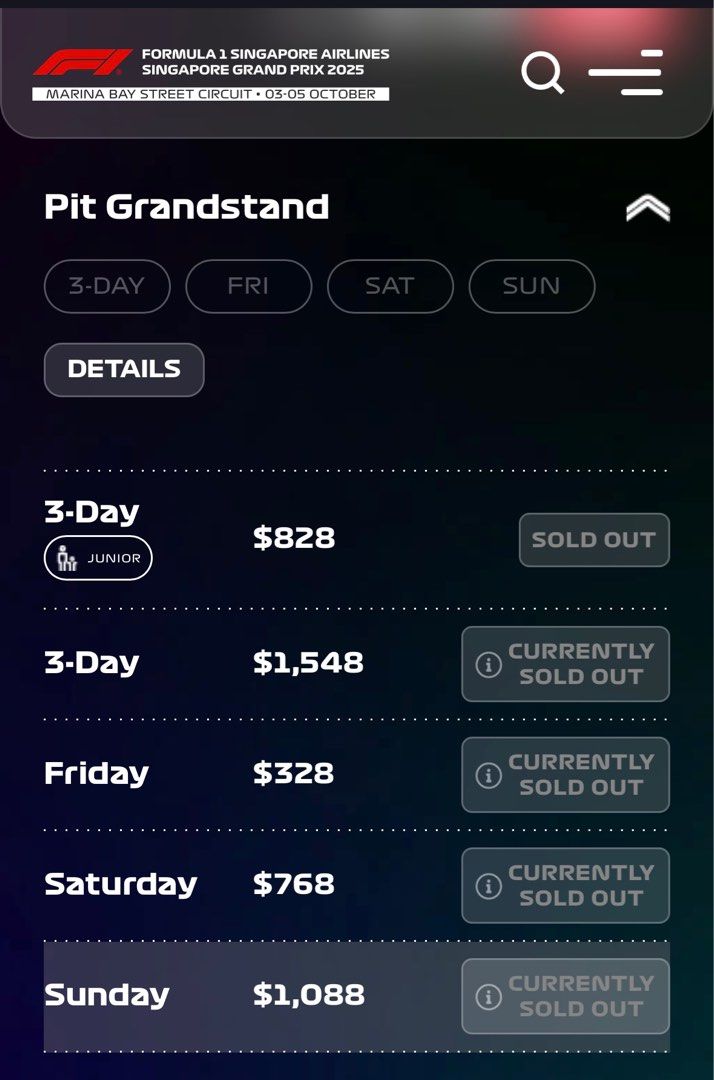Open the DETAILS button
This screenshot has height=1080, width=714.
click(123, 369)
